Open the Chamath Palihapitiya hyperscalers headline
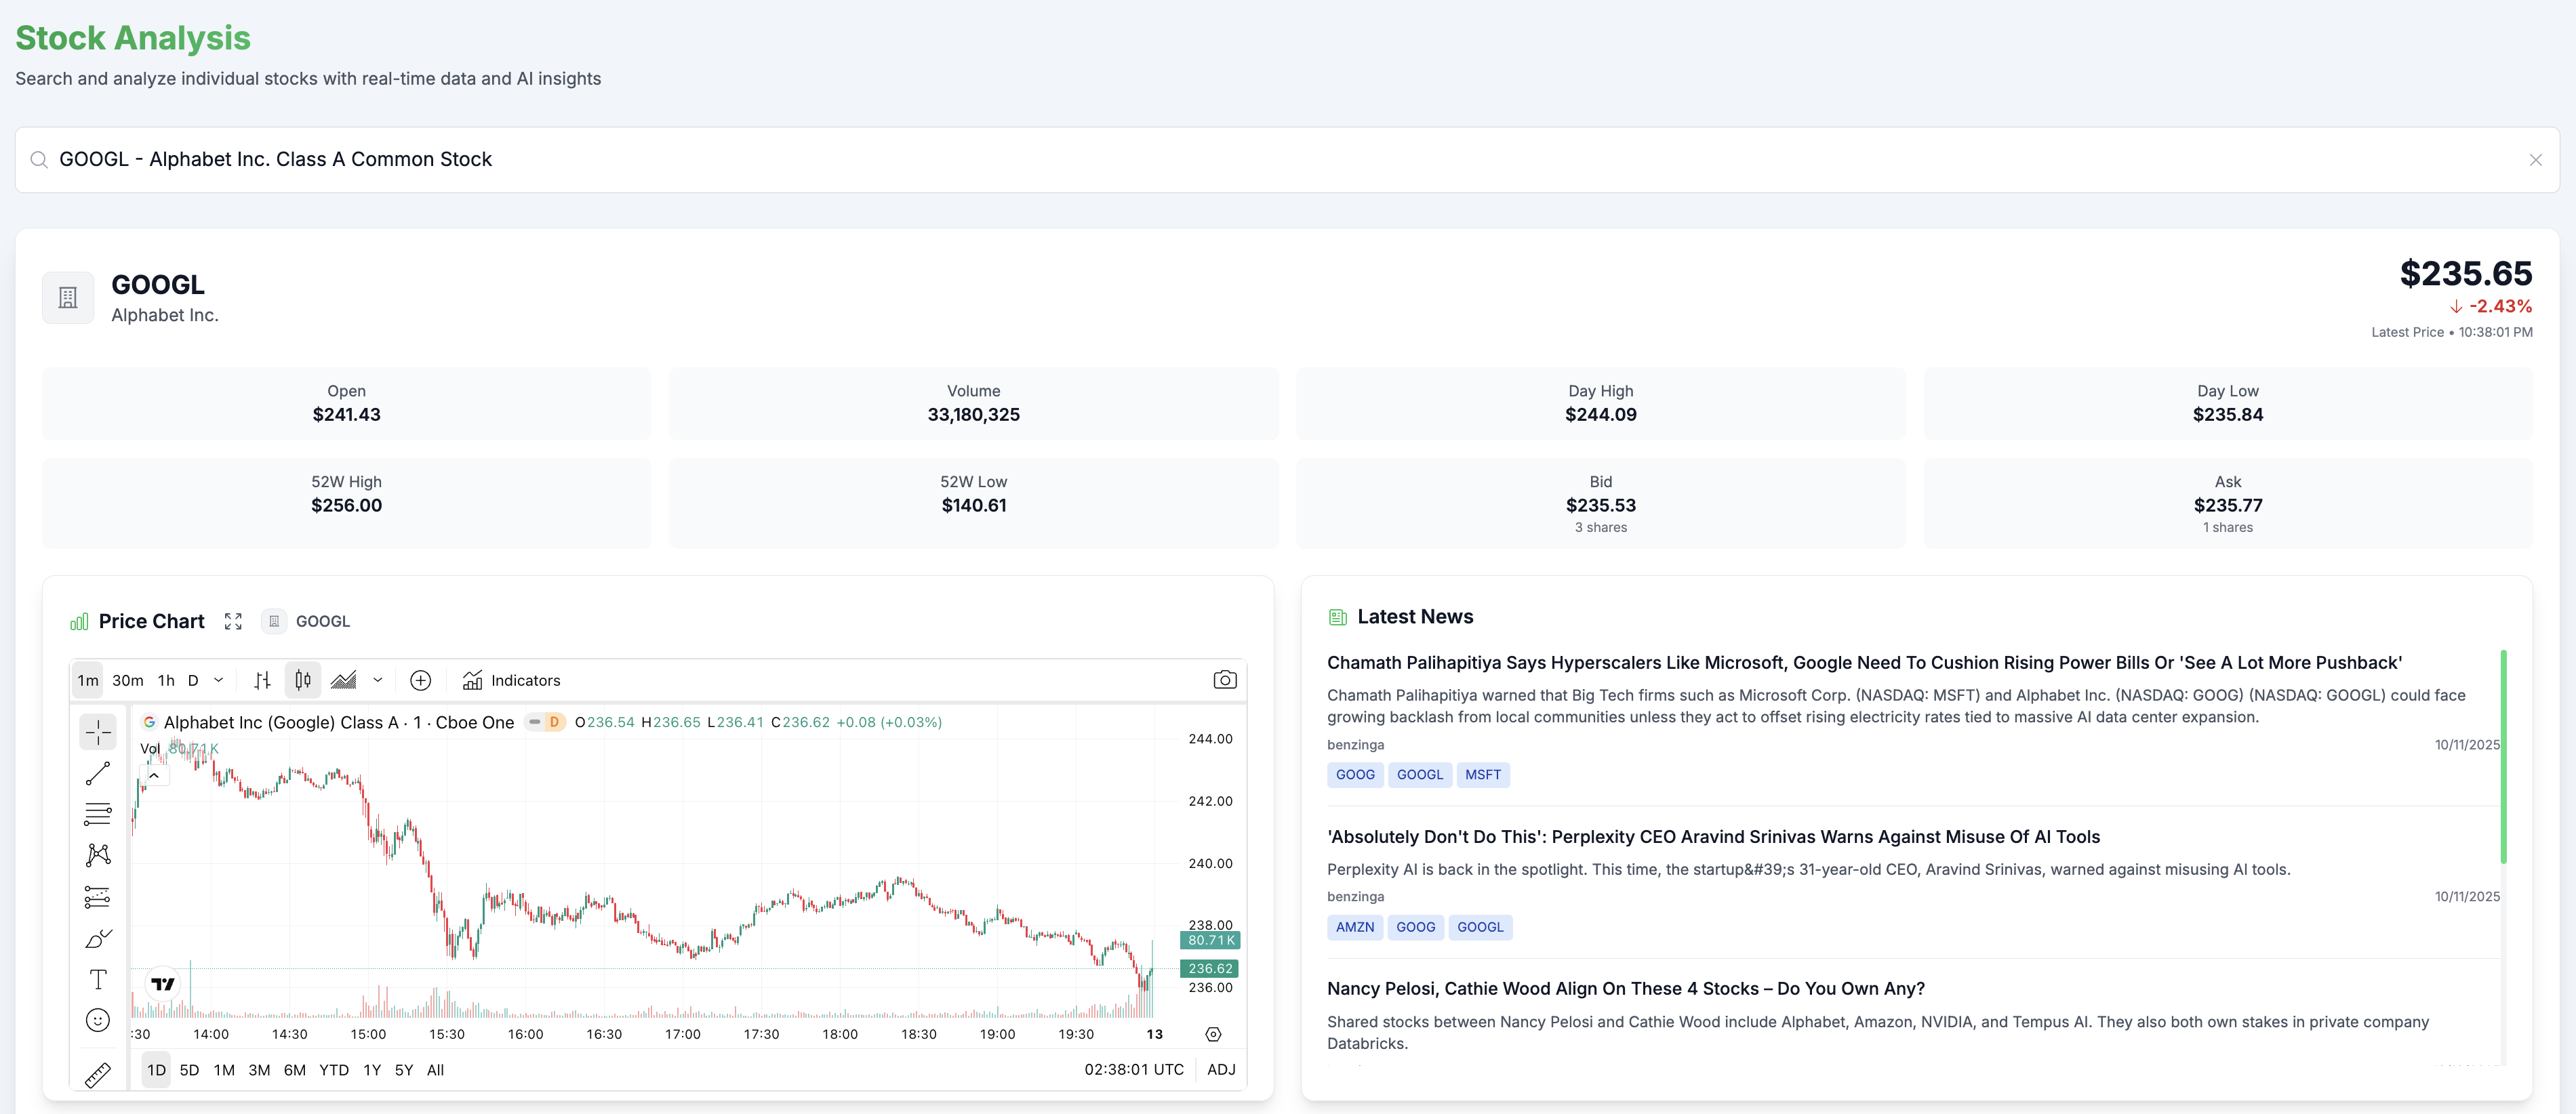Screen dimensions: 2576x1114 point(1864,662)
